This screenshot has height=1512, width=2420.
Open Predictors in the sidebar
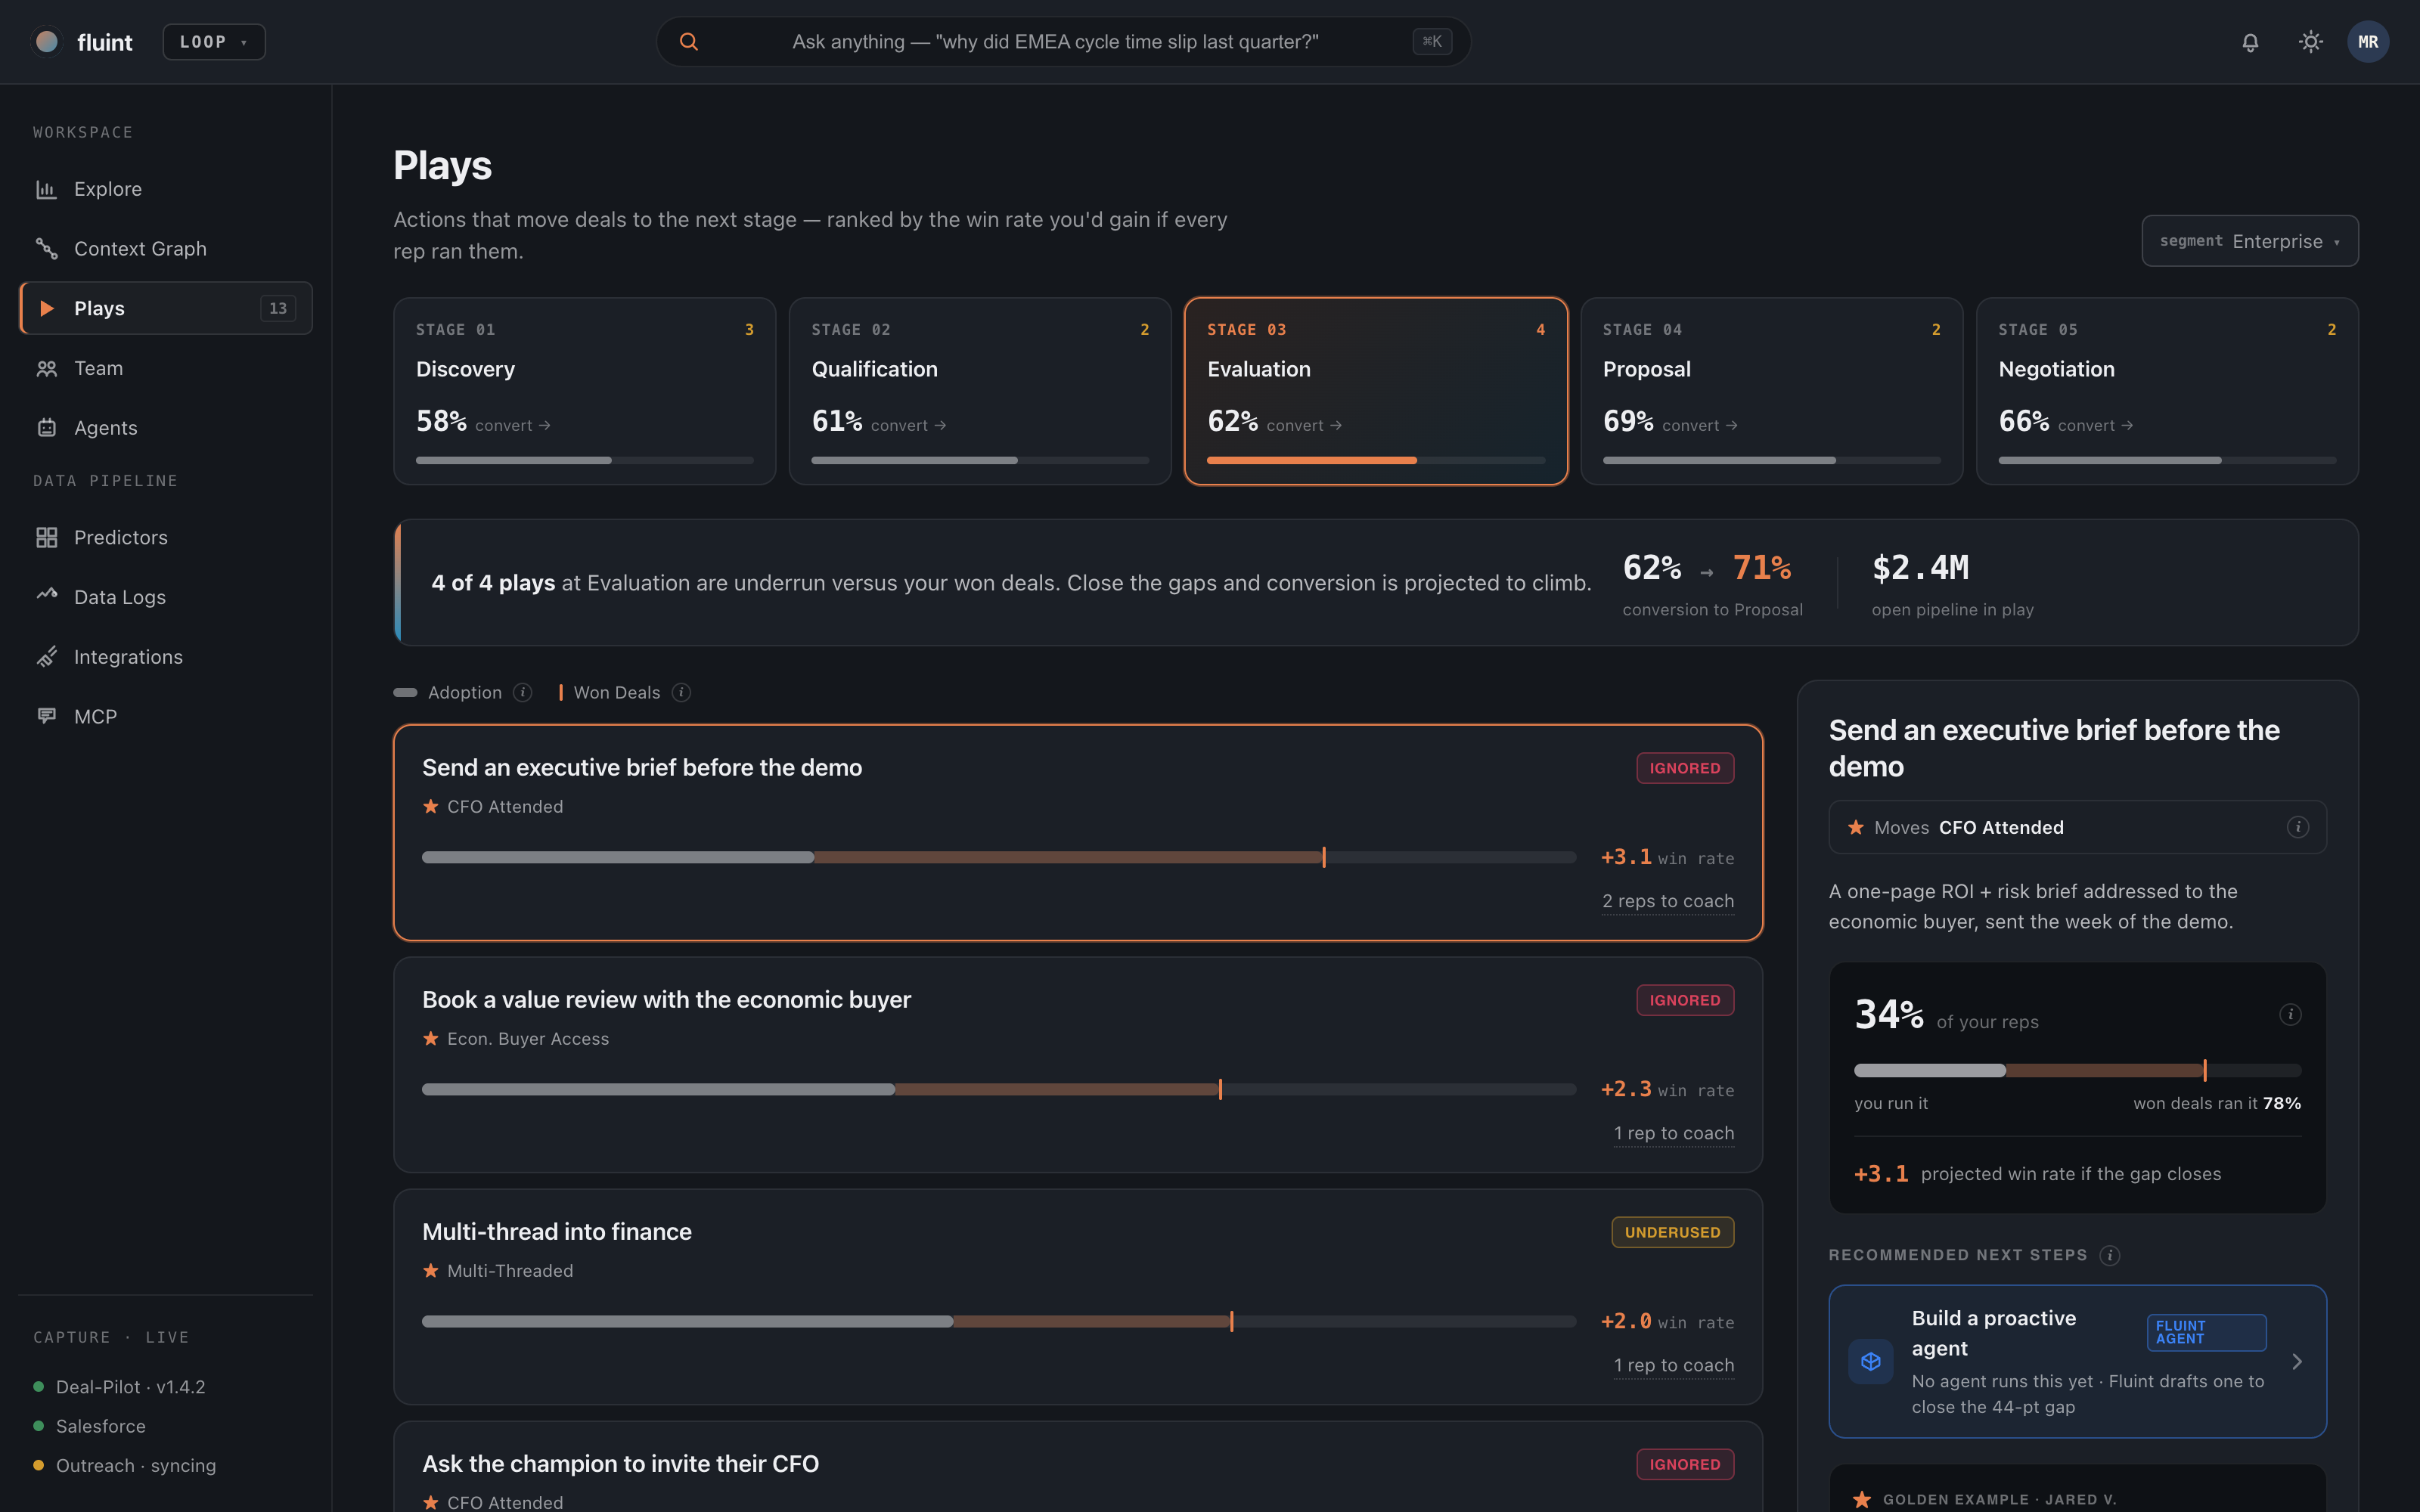(166, 538)
